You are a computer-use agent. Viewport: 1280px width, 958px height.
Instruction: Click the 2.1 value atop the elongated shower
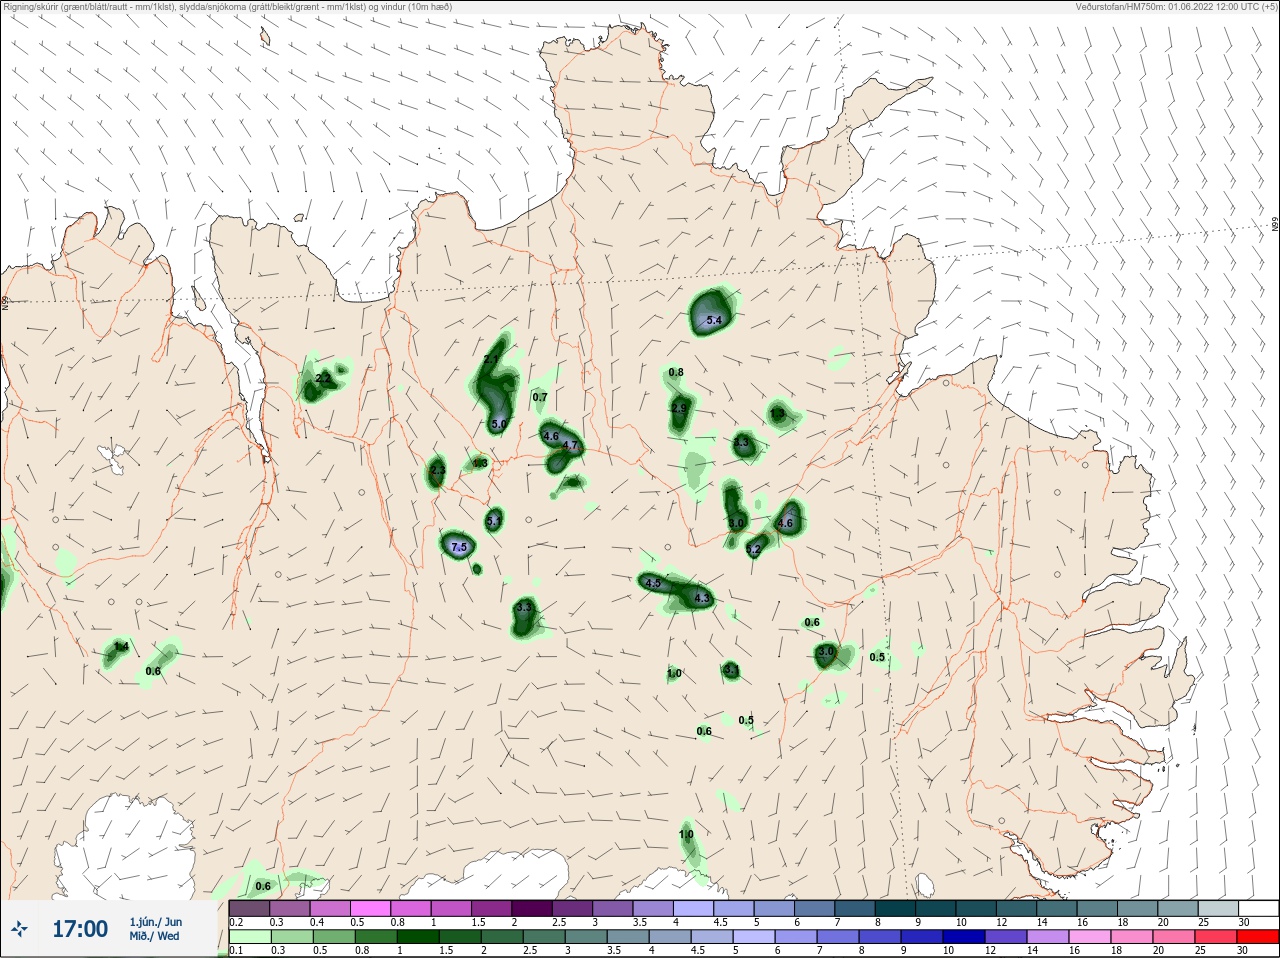point(491,359)
